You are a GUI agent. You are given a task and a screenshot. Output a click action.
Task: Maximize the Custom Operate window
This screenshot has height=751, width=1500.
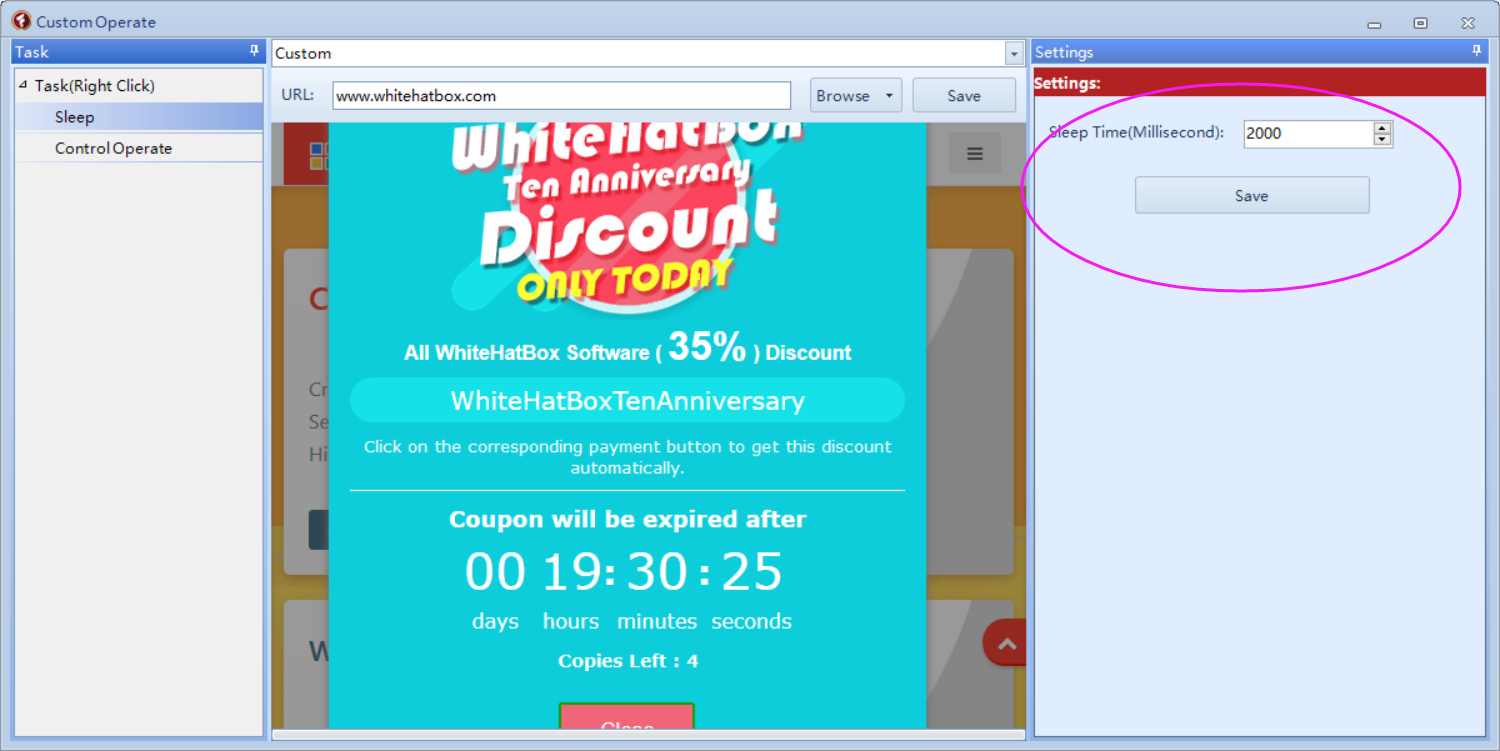1420,23
